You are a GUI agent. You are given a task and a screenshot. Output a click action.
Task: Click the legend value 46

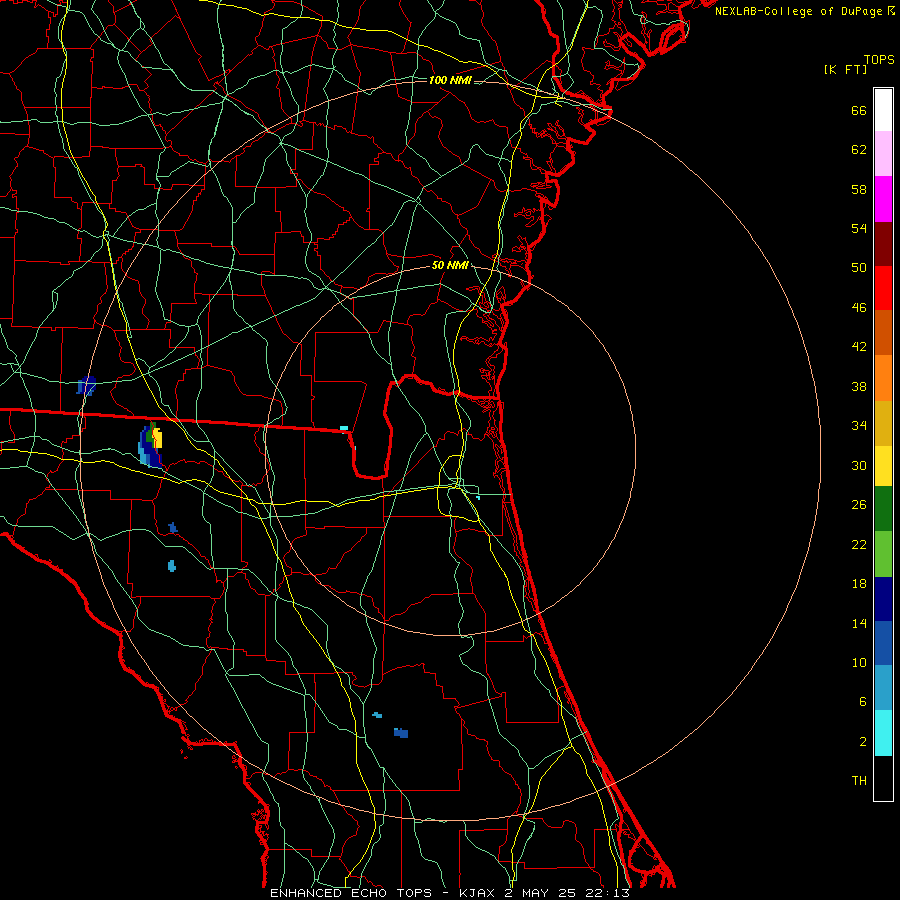859,308
